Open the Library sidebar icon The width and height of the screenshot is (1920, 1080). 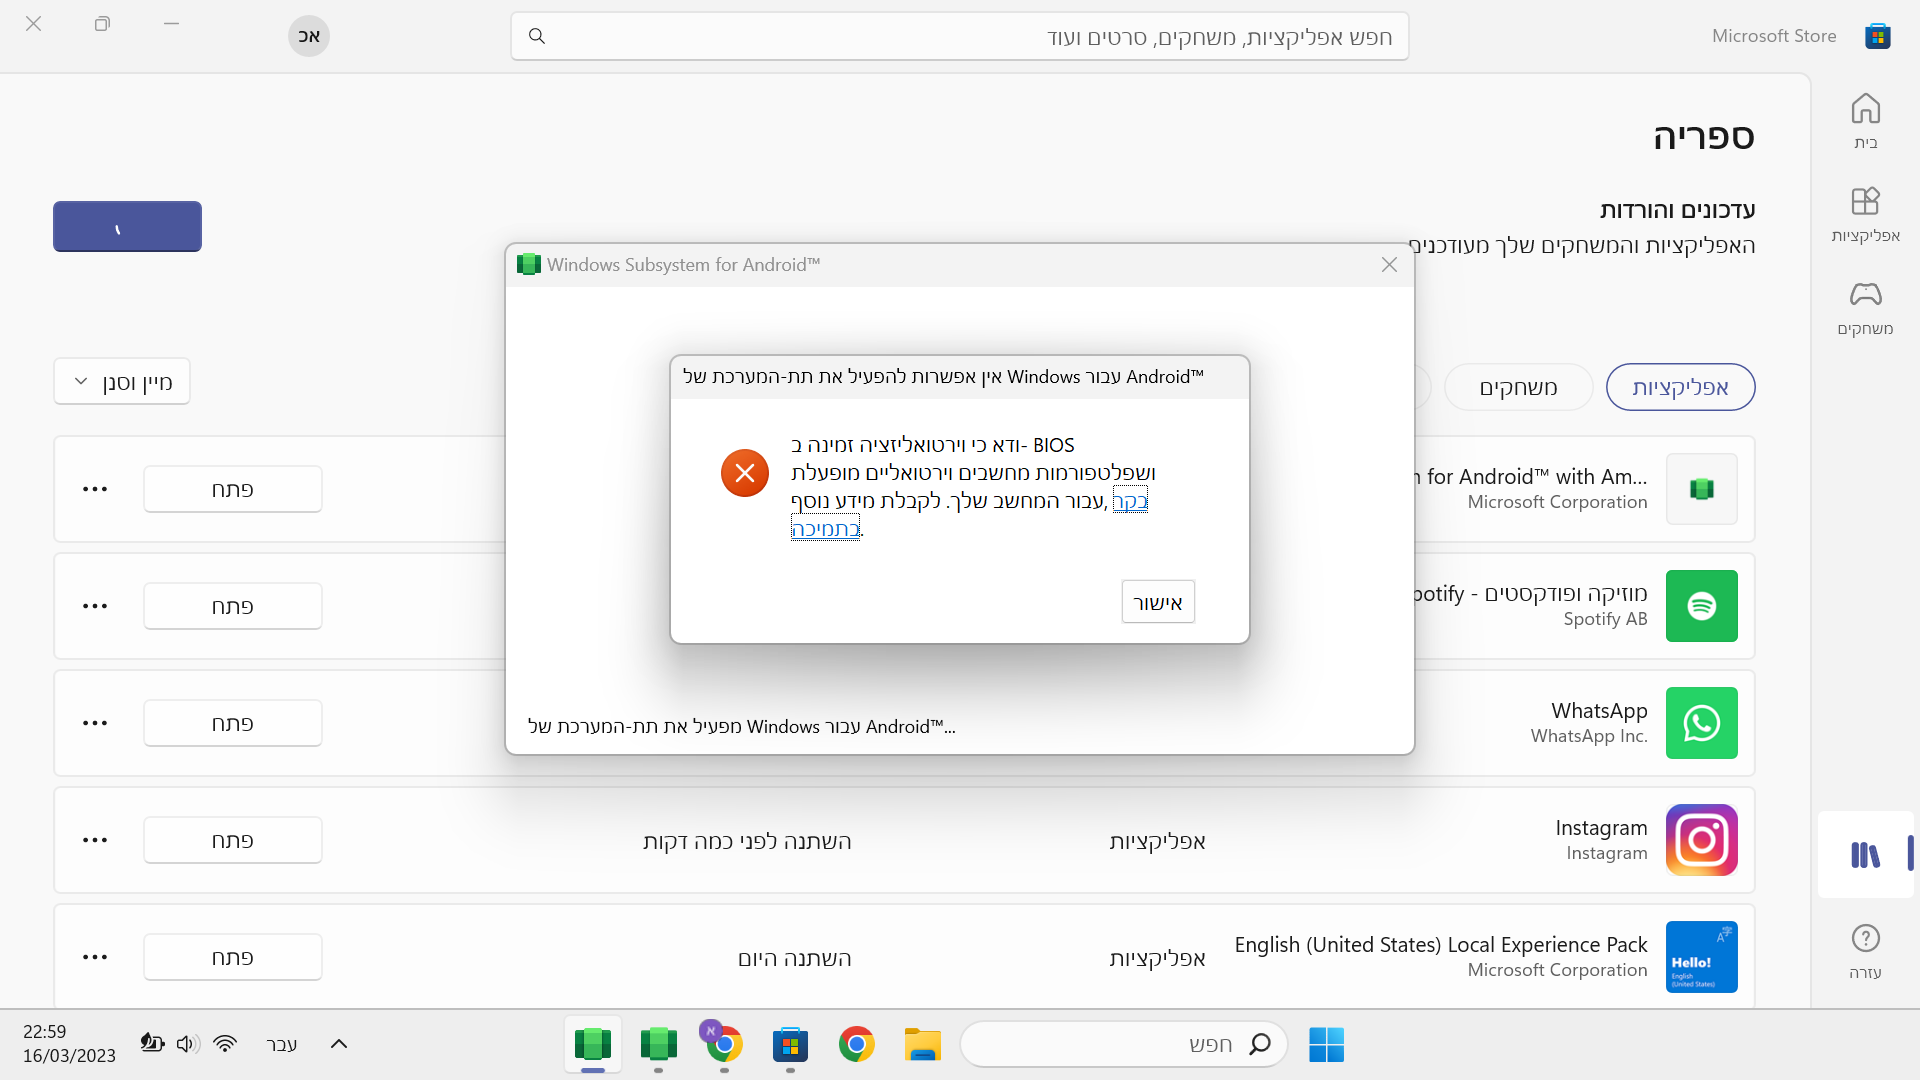pyautogui.click(x=1865, y=855)
